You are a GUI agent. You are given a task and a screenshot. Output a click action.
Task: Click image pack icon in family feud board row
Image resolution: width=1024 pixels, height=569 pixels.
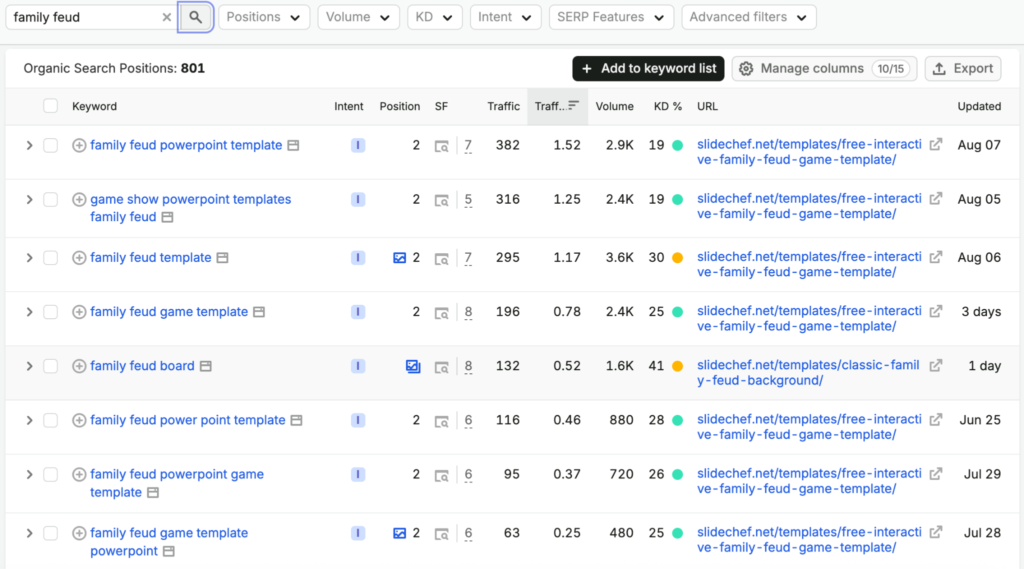click(413, 366)
